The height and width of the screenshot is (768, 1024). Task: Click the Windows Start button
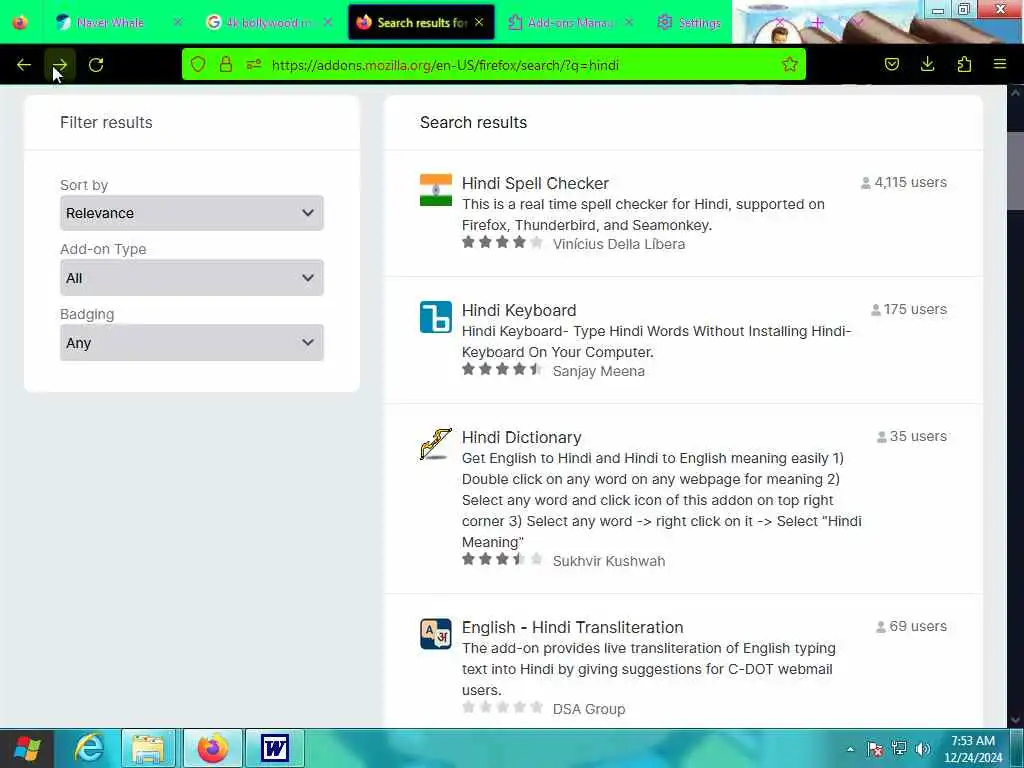click(x=27, y=748)
